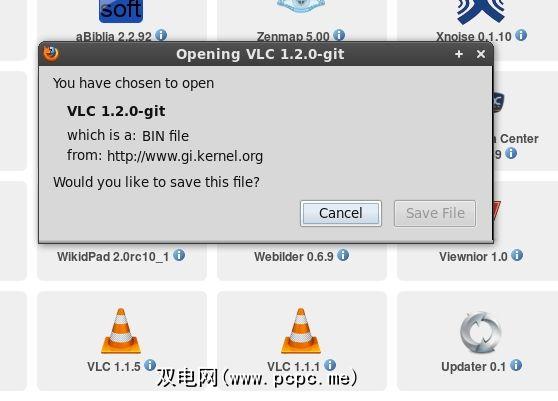Open VLC 1.1.5 cone icon
The height and width of the screenshot is (401, 558).
pos(121,331)
